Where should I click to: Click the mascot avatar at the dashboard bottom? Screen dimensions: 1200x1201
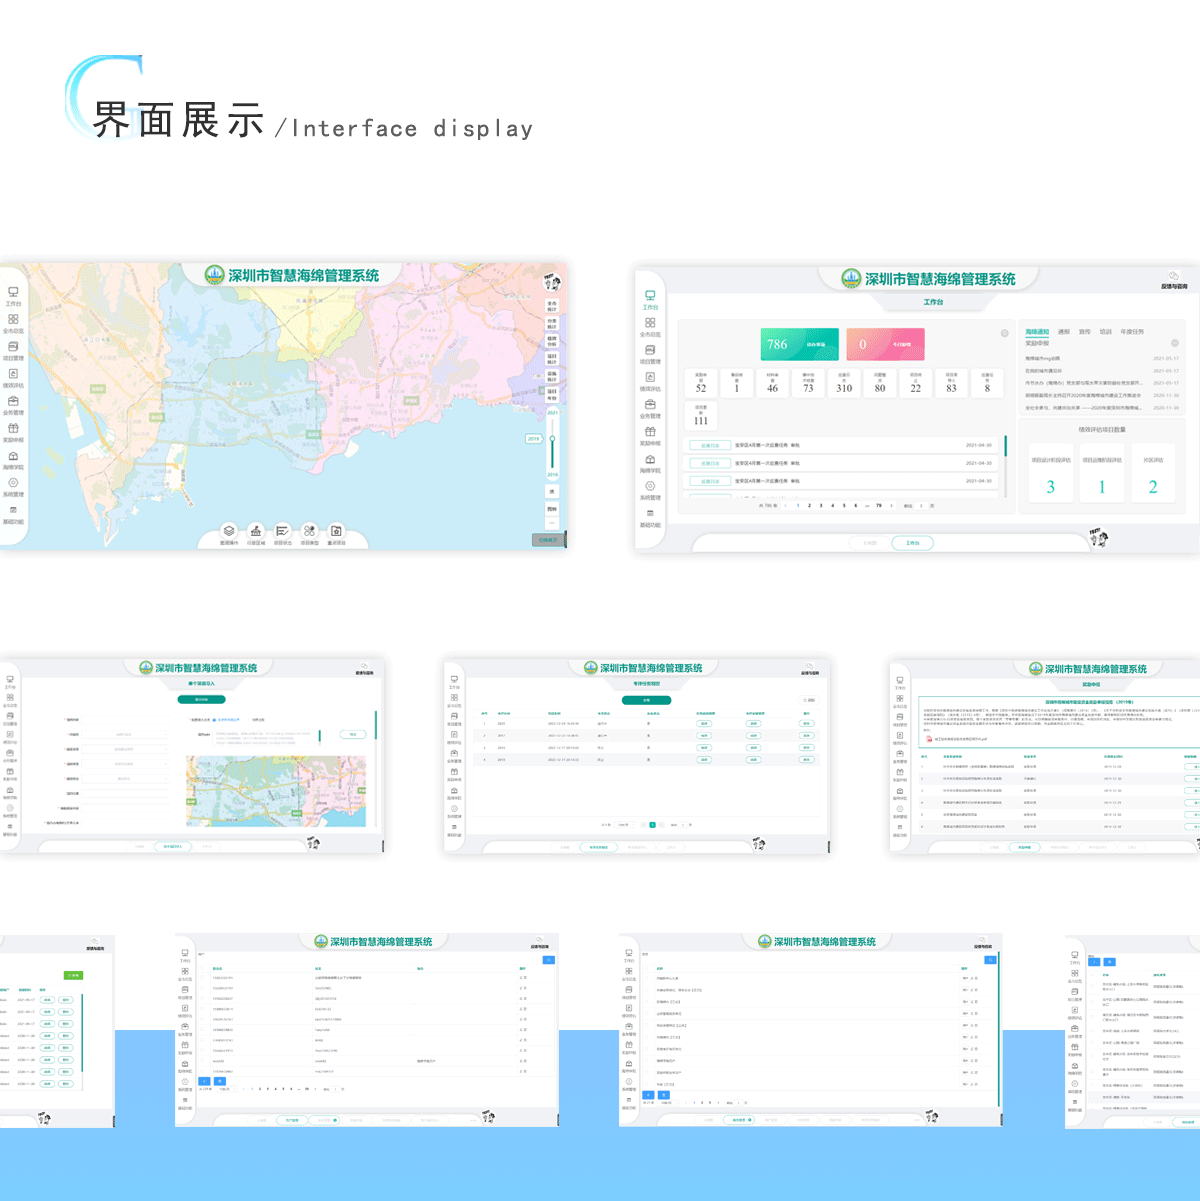coord(1099,538)
